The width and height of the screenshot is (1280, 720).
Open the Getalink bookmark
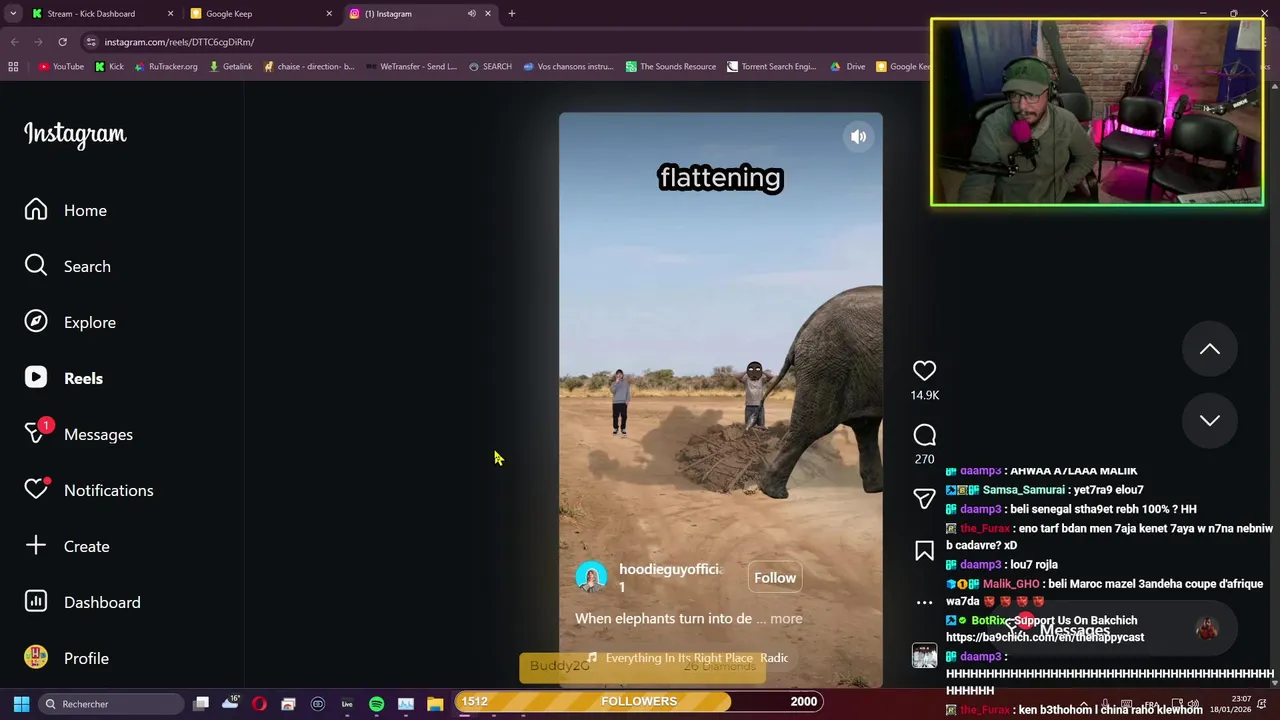coord(231,66)
